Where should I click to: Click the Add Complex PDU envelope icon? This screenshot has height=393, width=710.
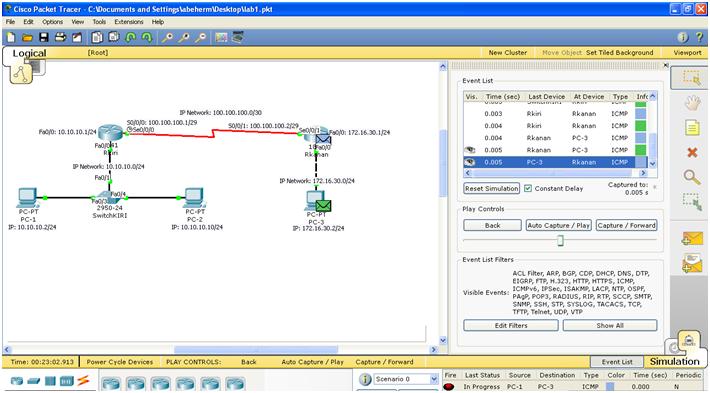click(691, 264)
